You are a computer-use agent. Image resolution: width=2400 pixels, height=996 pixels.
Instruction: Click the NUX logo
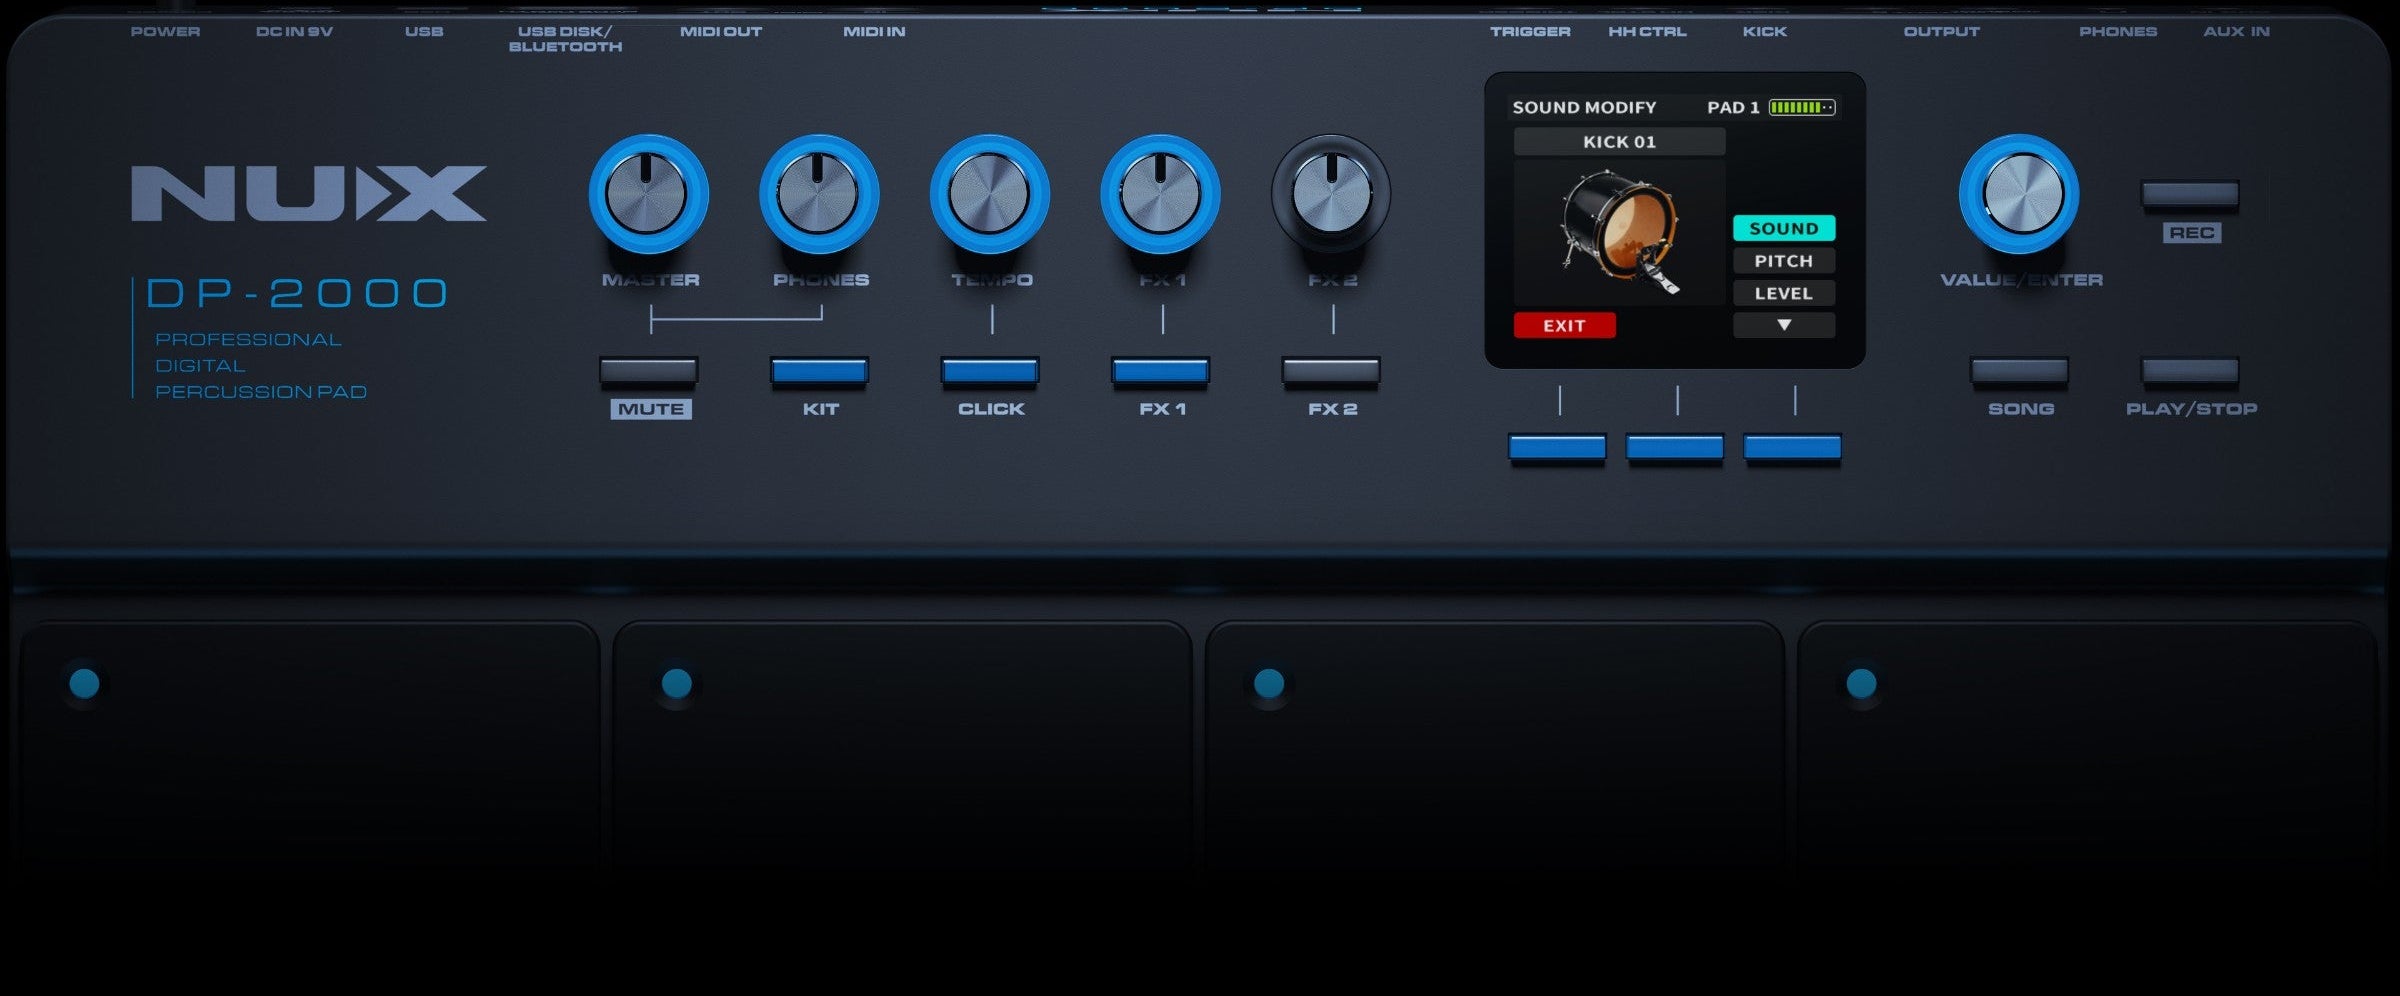pos(309,194)
